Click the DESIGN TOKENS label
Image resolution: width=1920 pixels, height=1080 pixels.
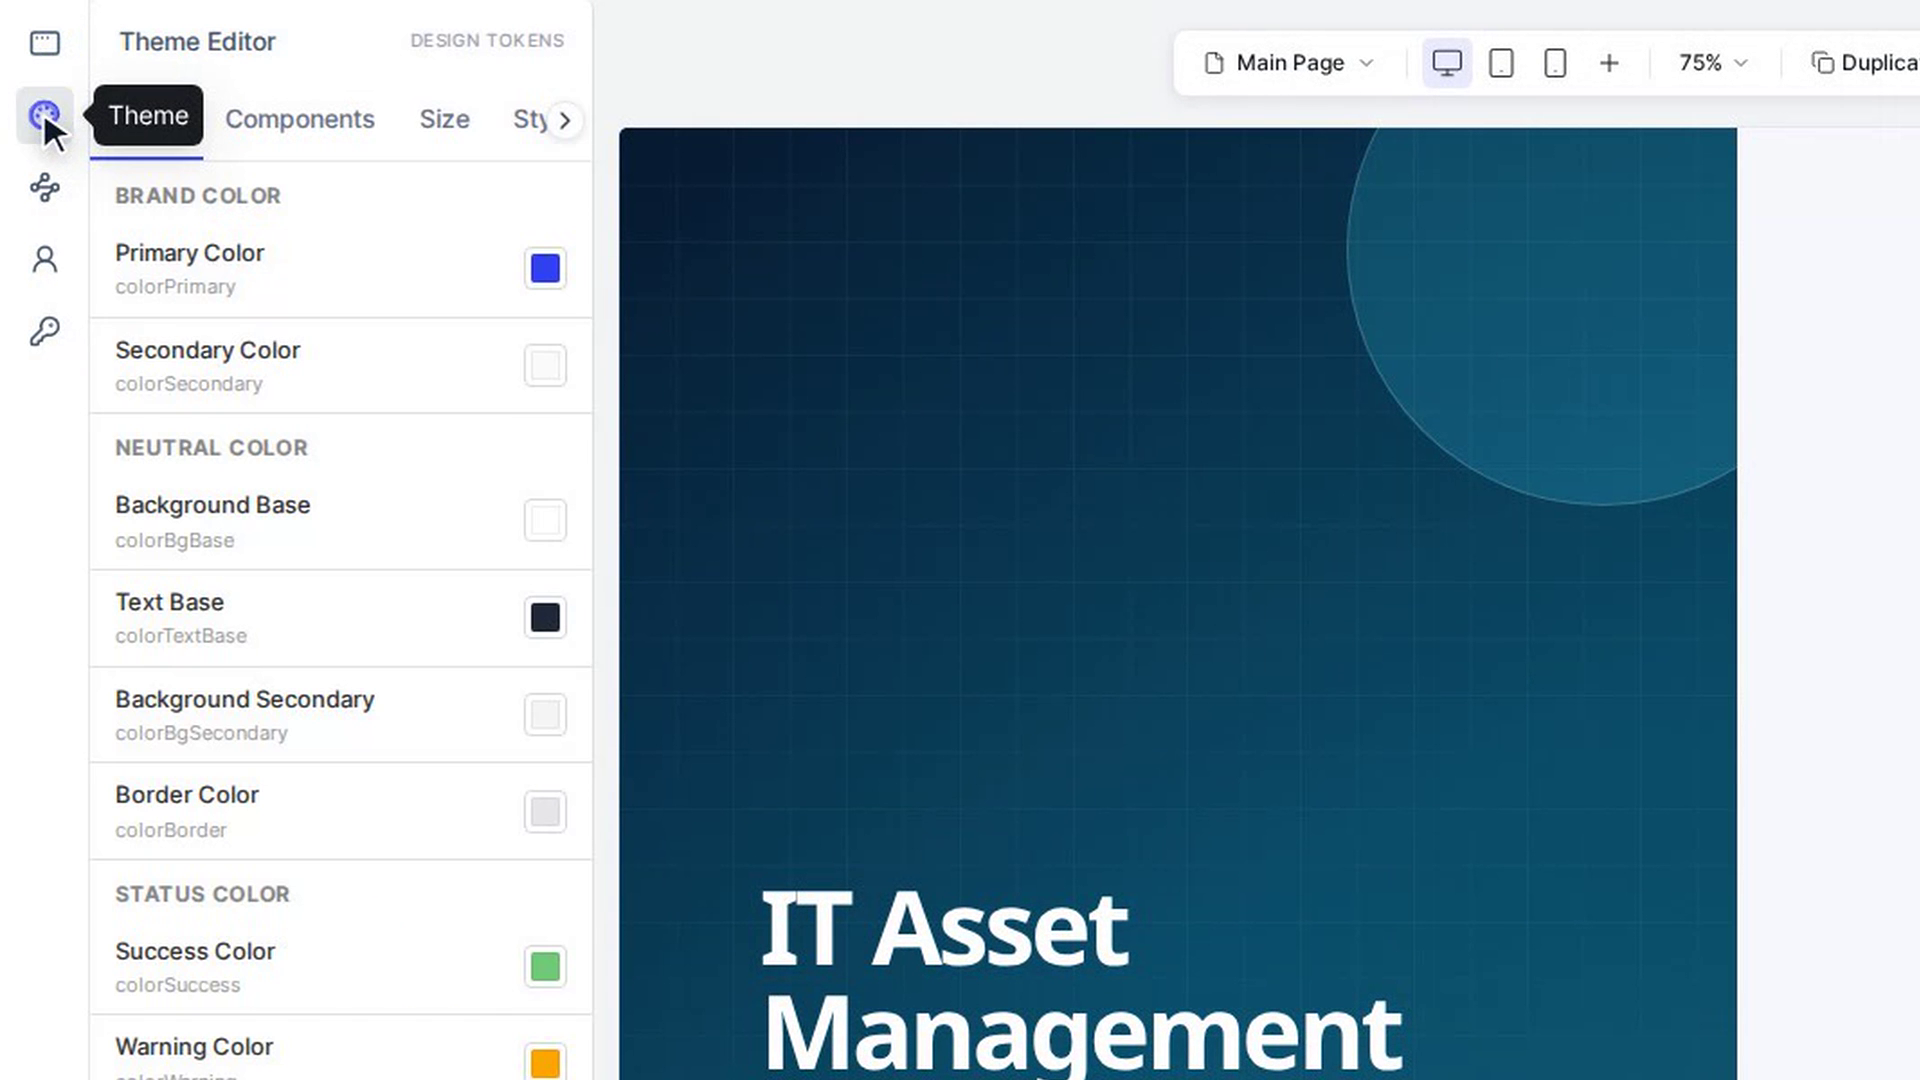tap(487, 41)
